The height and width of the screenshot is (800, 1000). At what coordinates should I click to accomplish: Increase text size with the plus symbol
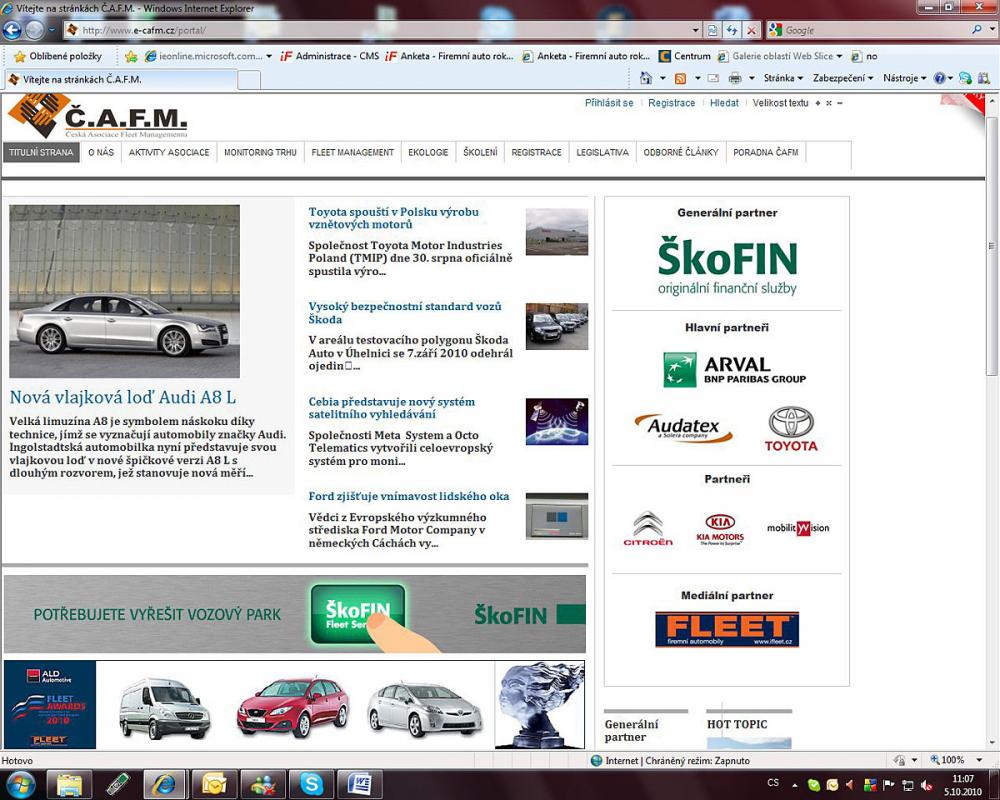tap(818, 103)
